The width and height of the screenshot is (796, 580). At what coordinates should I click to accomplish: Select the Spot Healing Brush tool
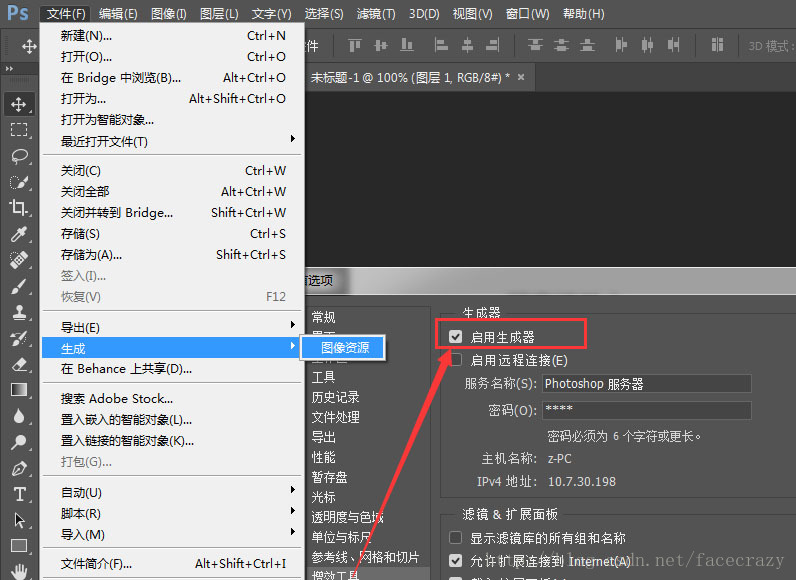point(19,260)
